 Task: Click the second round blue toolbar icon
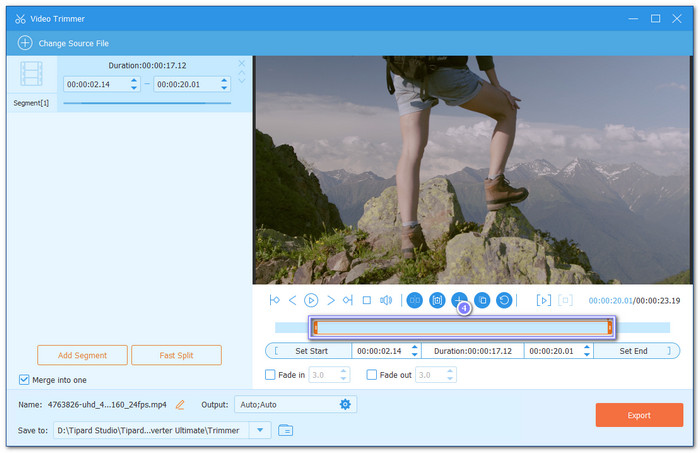click(437, 300)
